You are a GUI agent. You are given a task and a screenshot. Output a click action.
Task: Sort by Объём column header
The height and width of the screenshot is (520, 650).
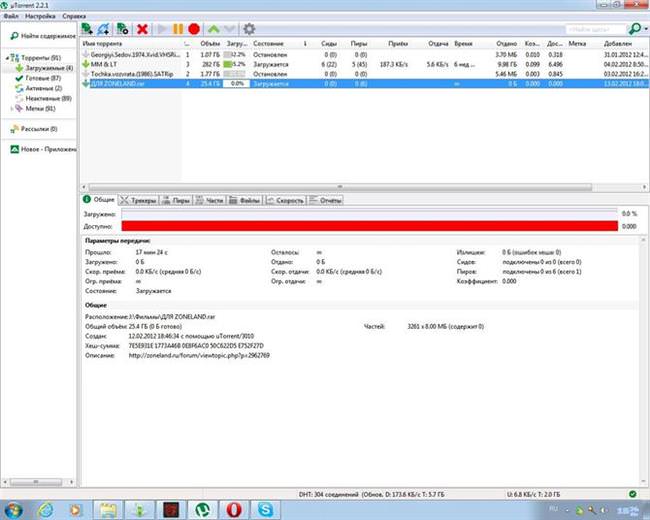pos(210,44)
